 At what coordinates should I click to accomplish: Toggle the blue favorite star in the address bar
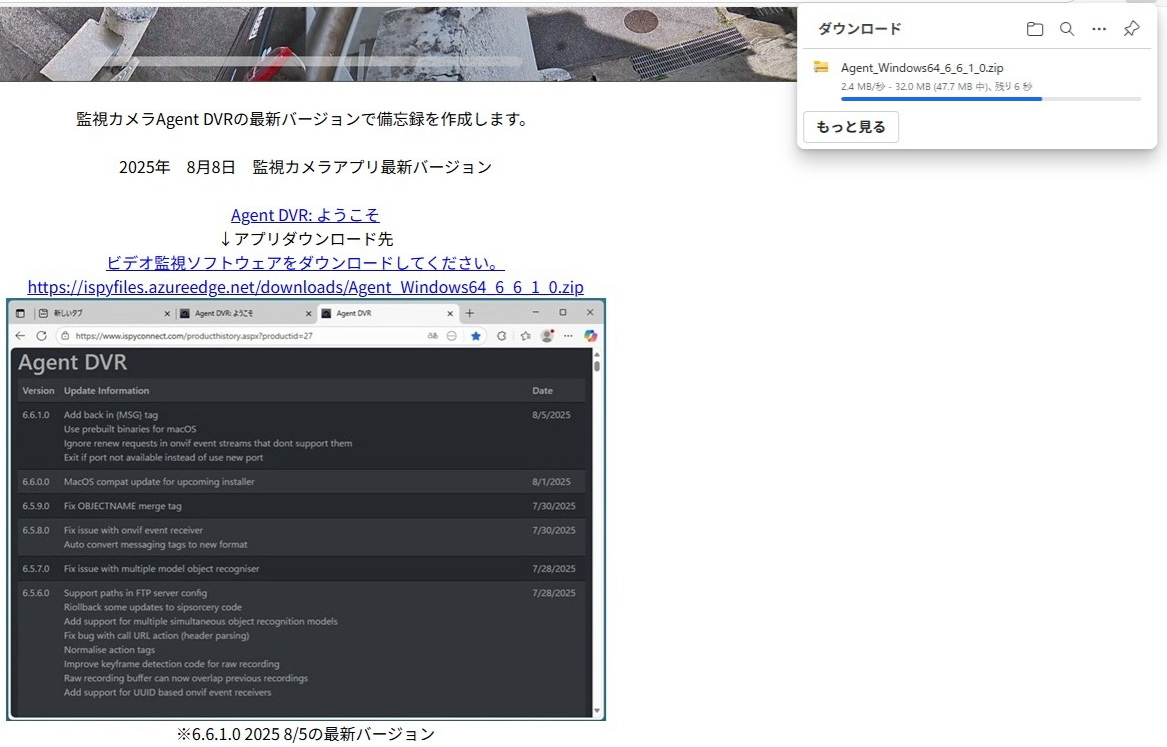pos(476,336)
